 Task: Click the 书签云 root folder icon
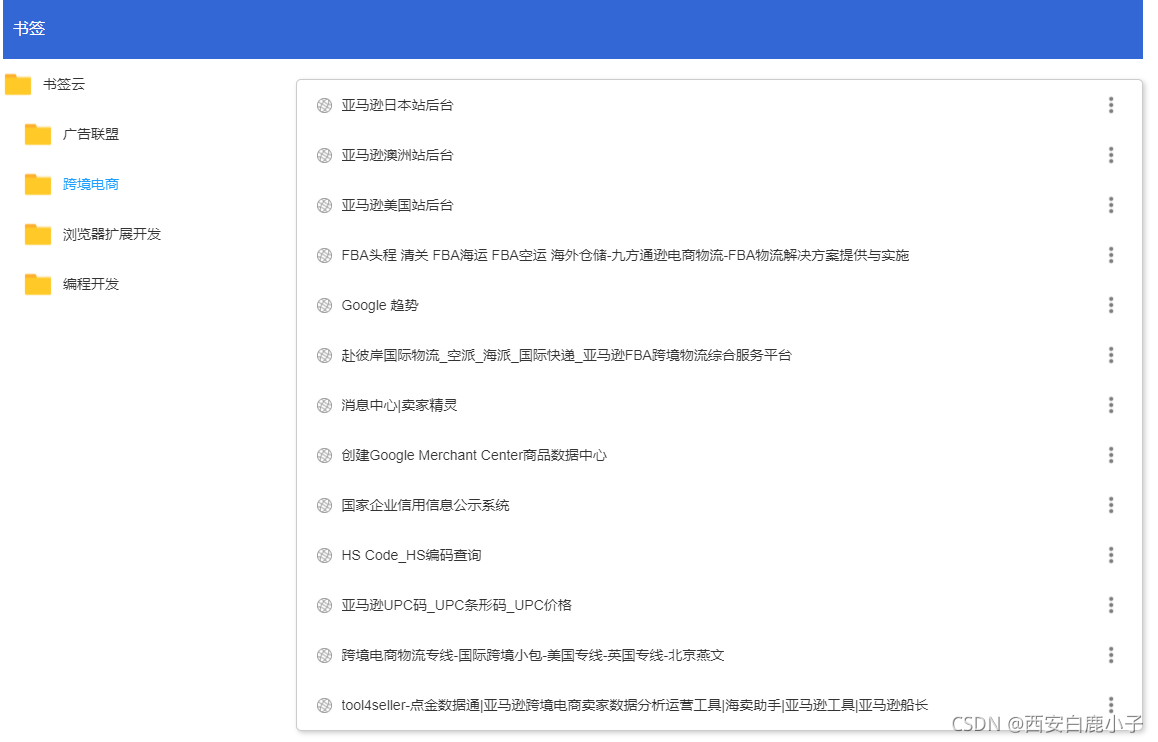(x=18, y=85)
